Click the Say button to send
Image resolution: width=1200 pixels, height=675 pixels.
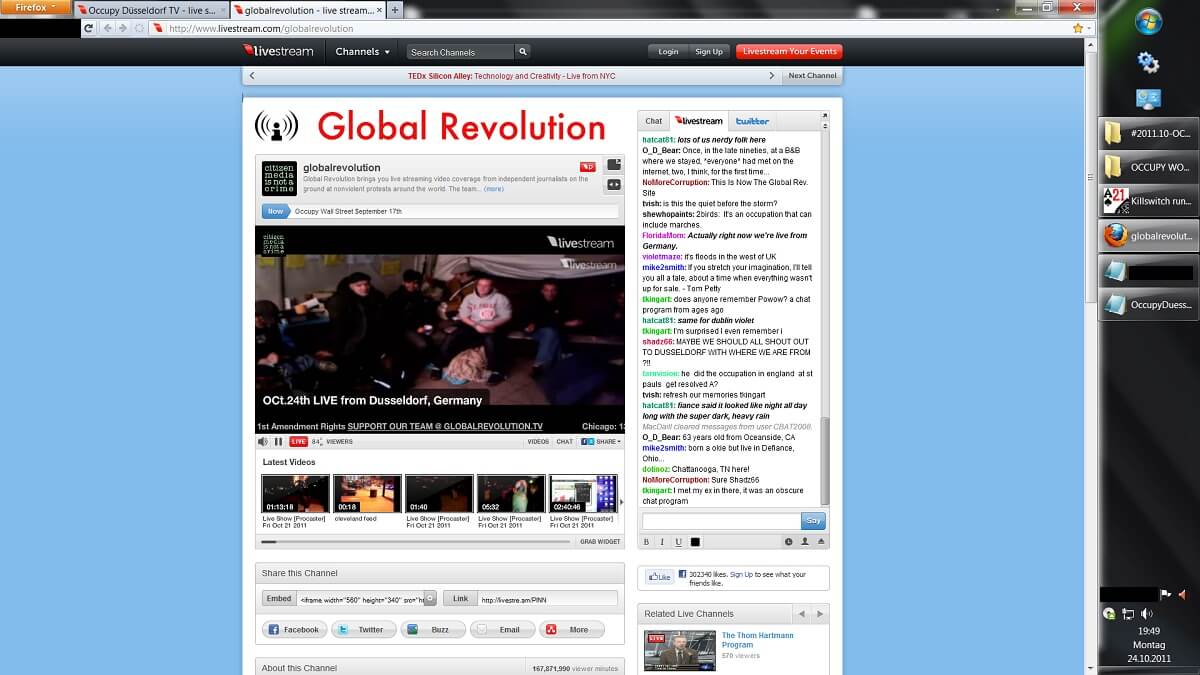tap(813, 521)
